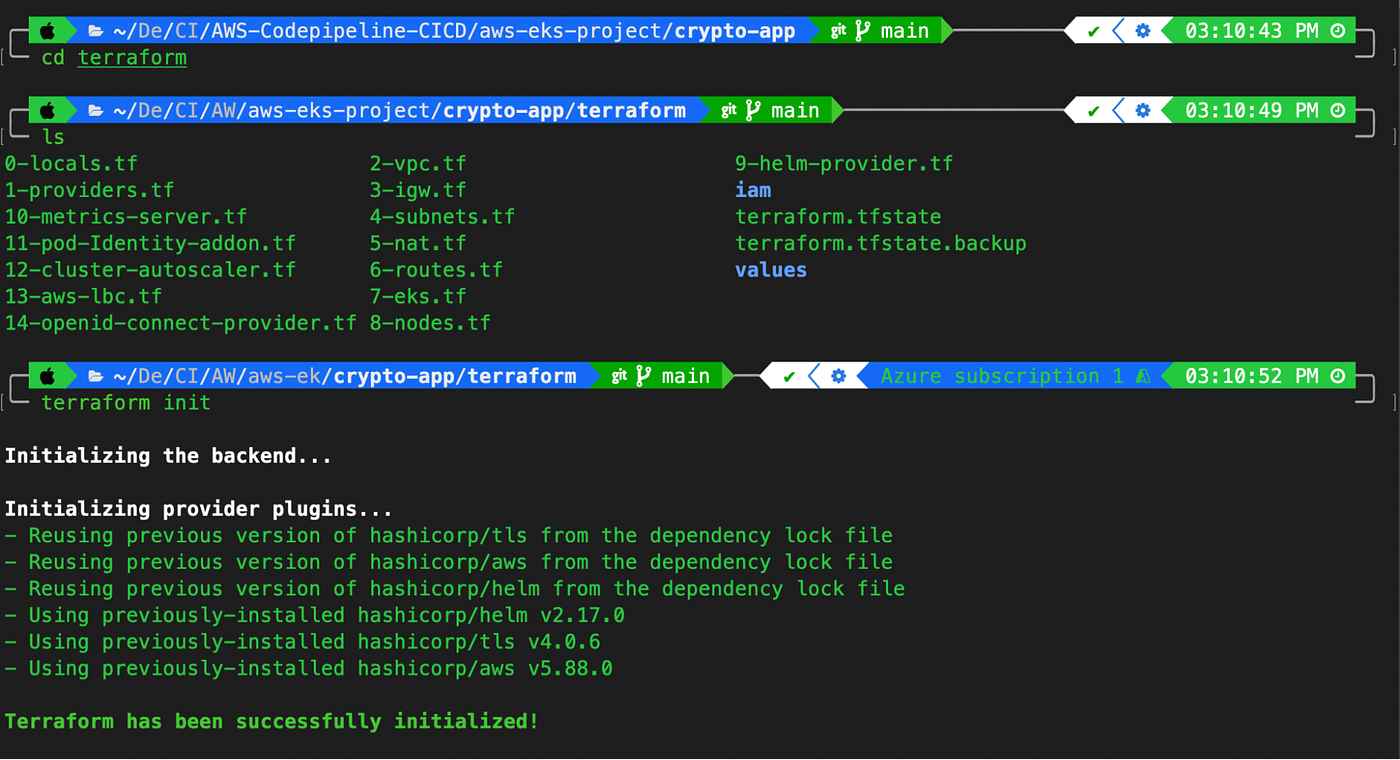Click the 'Reusing previous version of hashicorp/tls' line
1400x760 pixels.
[x=448, y=536]
